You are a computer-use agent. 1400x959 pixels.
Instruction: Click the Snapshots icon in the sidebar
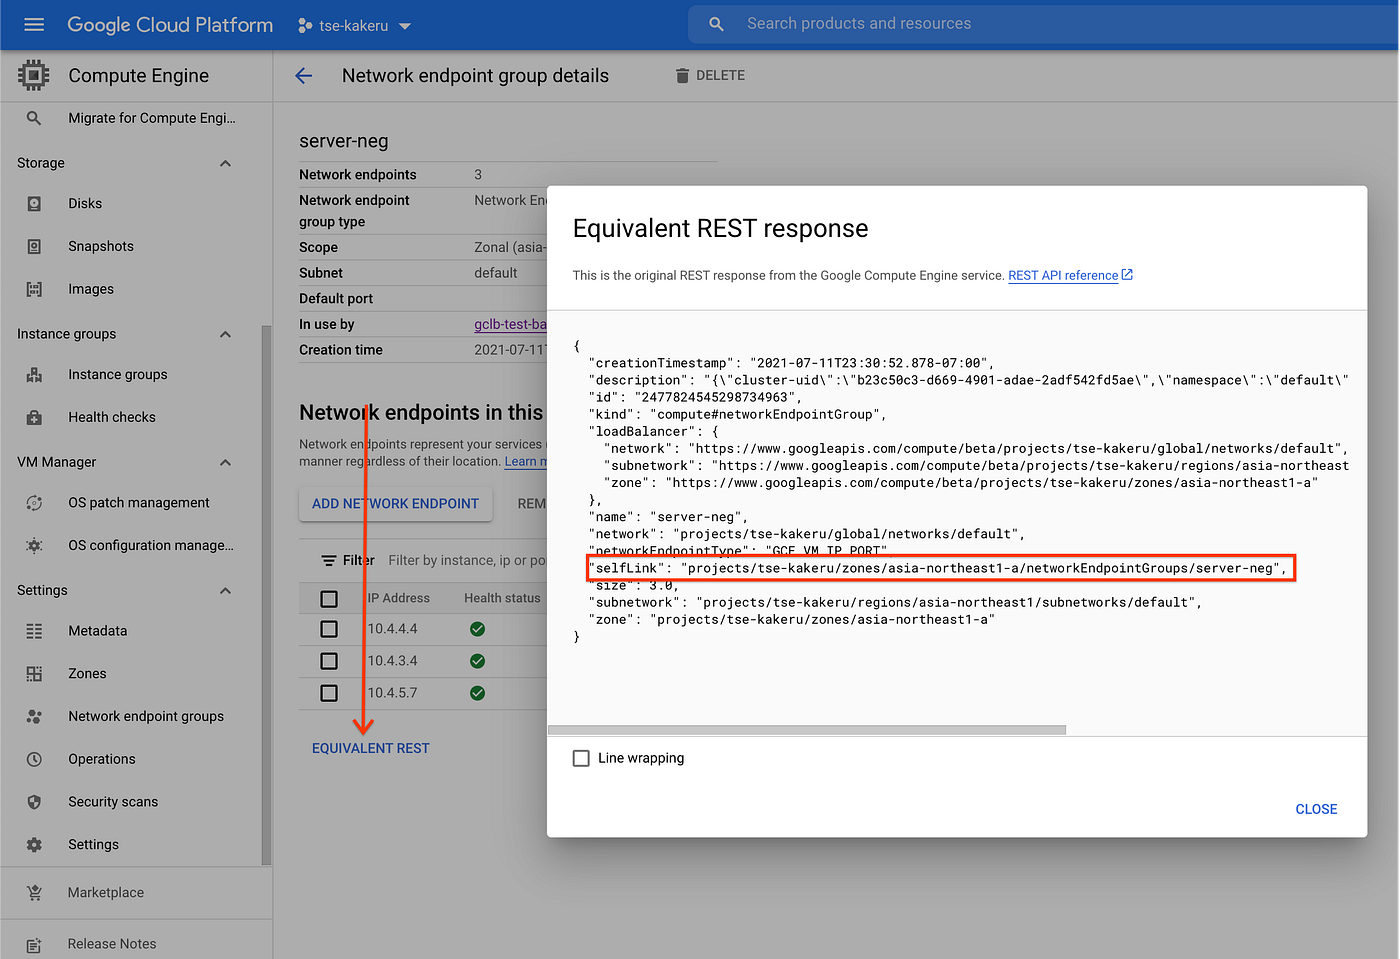pyautogui.click(x=35, y=246)
